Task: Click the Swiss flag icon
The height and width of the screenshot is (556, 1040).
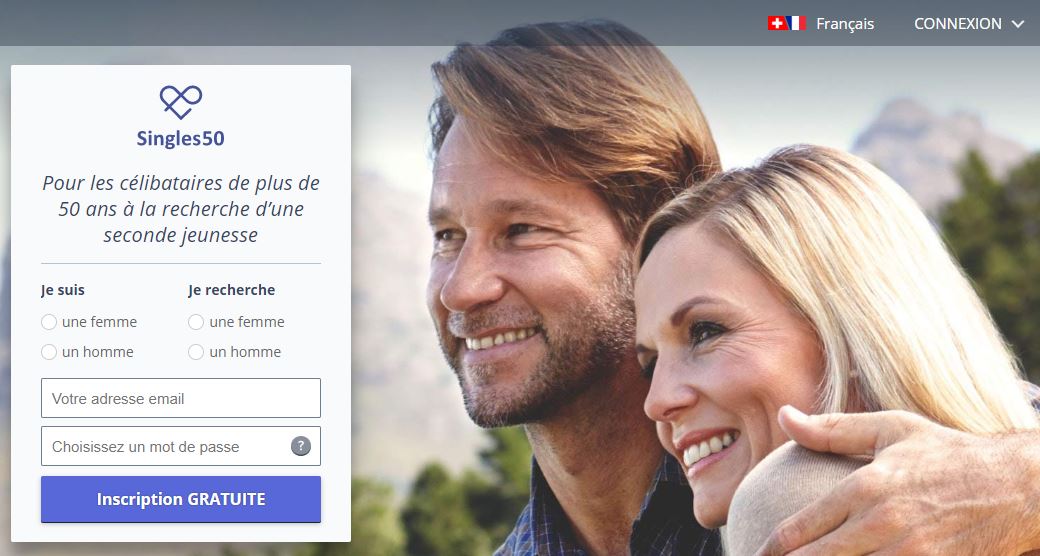Action: [x=777, y=23]
